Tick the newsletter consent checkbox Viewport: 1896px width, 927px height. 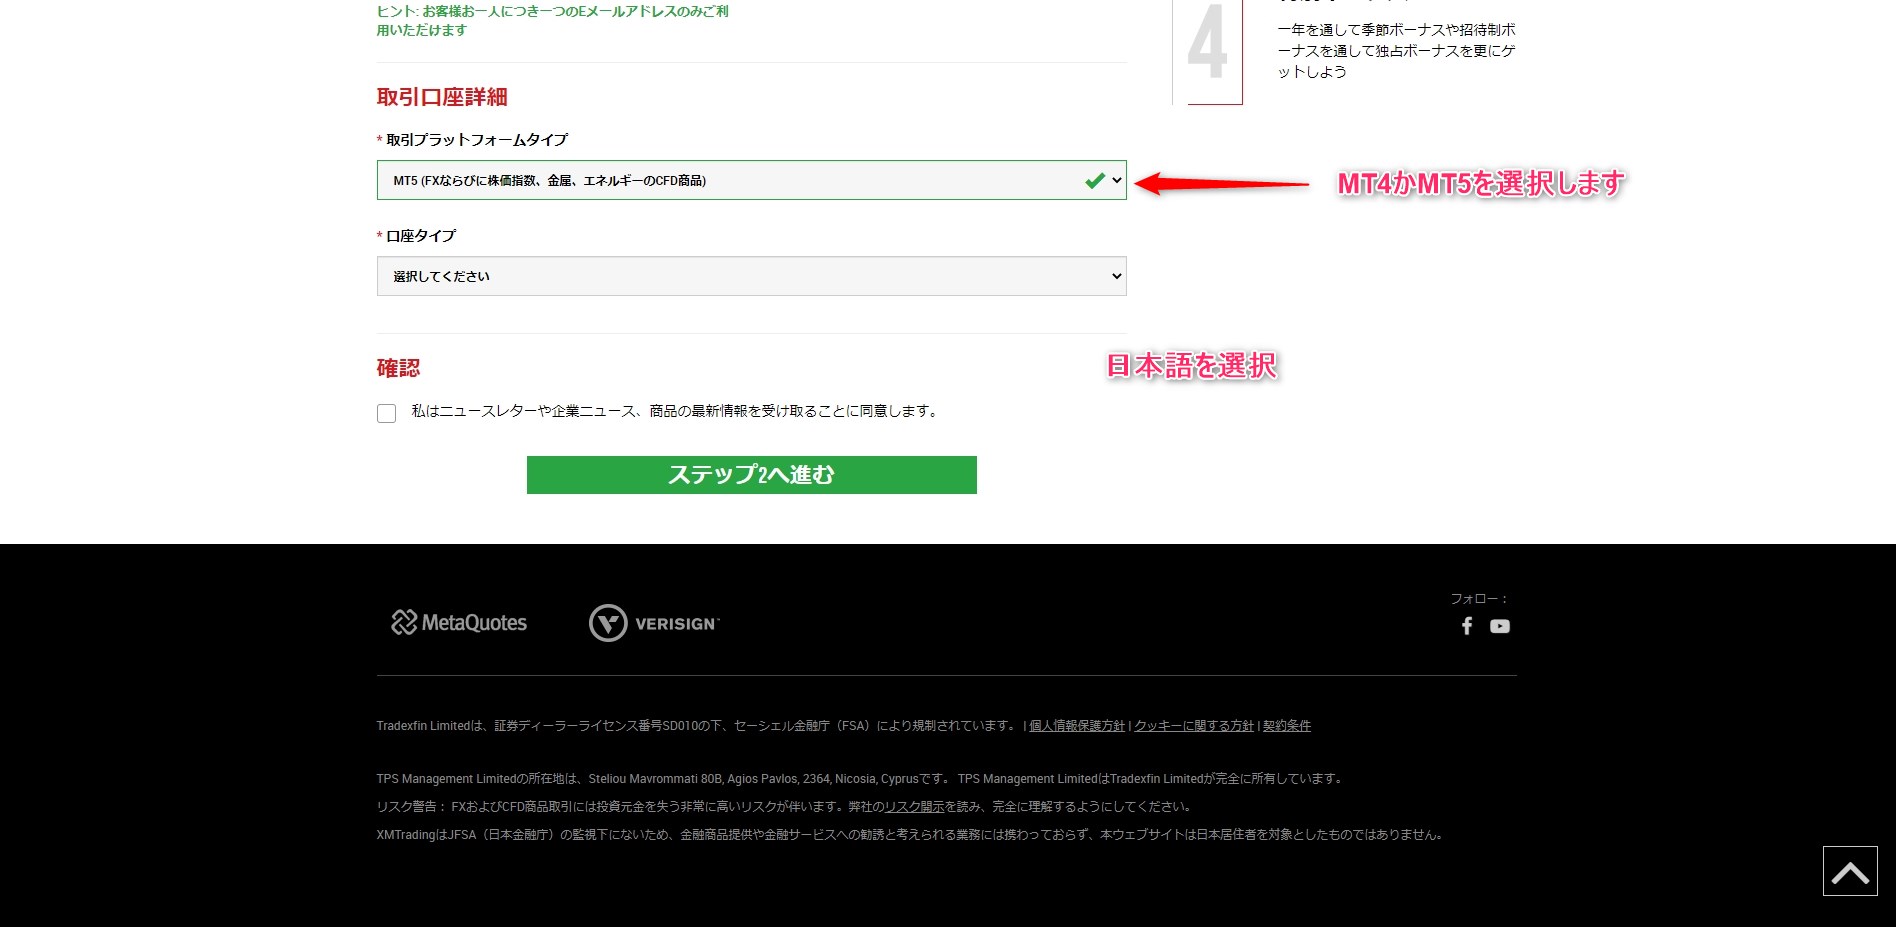click(387, 413)
